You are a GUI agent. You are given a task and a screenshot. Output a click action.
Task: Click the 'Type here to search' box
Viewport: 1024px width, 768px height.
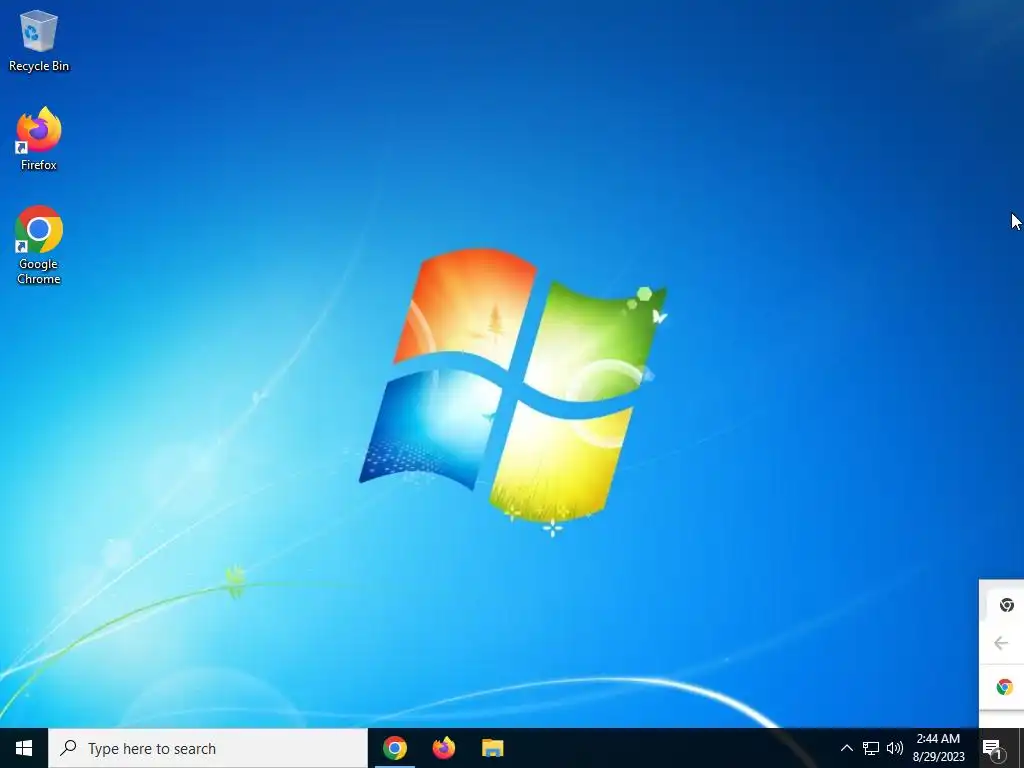pyautogui.click(x=208, y=748)
